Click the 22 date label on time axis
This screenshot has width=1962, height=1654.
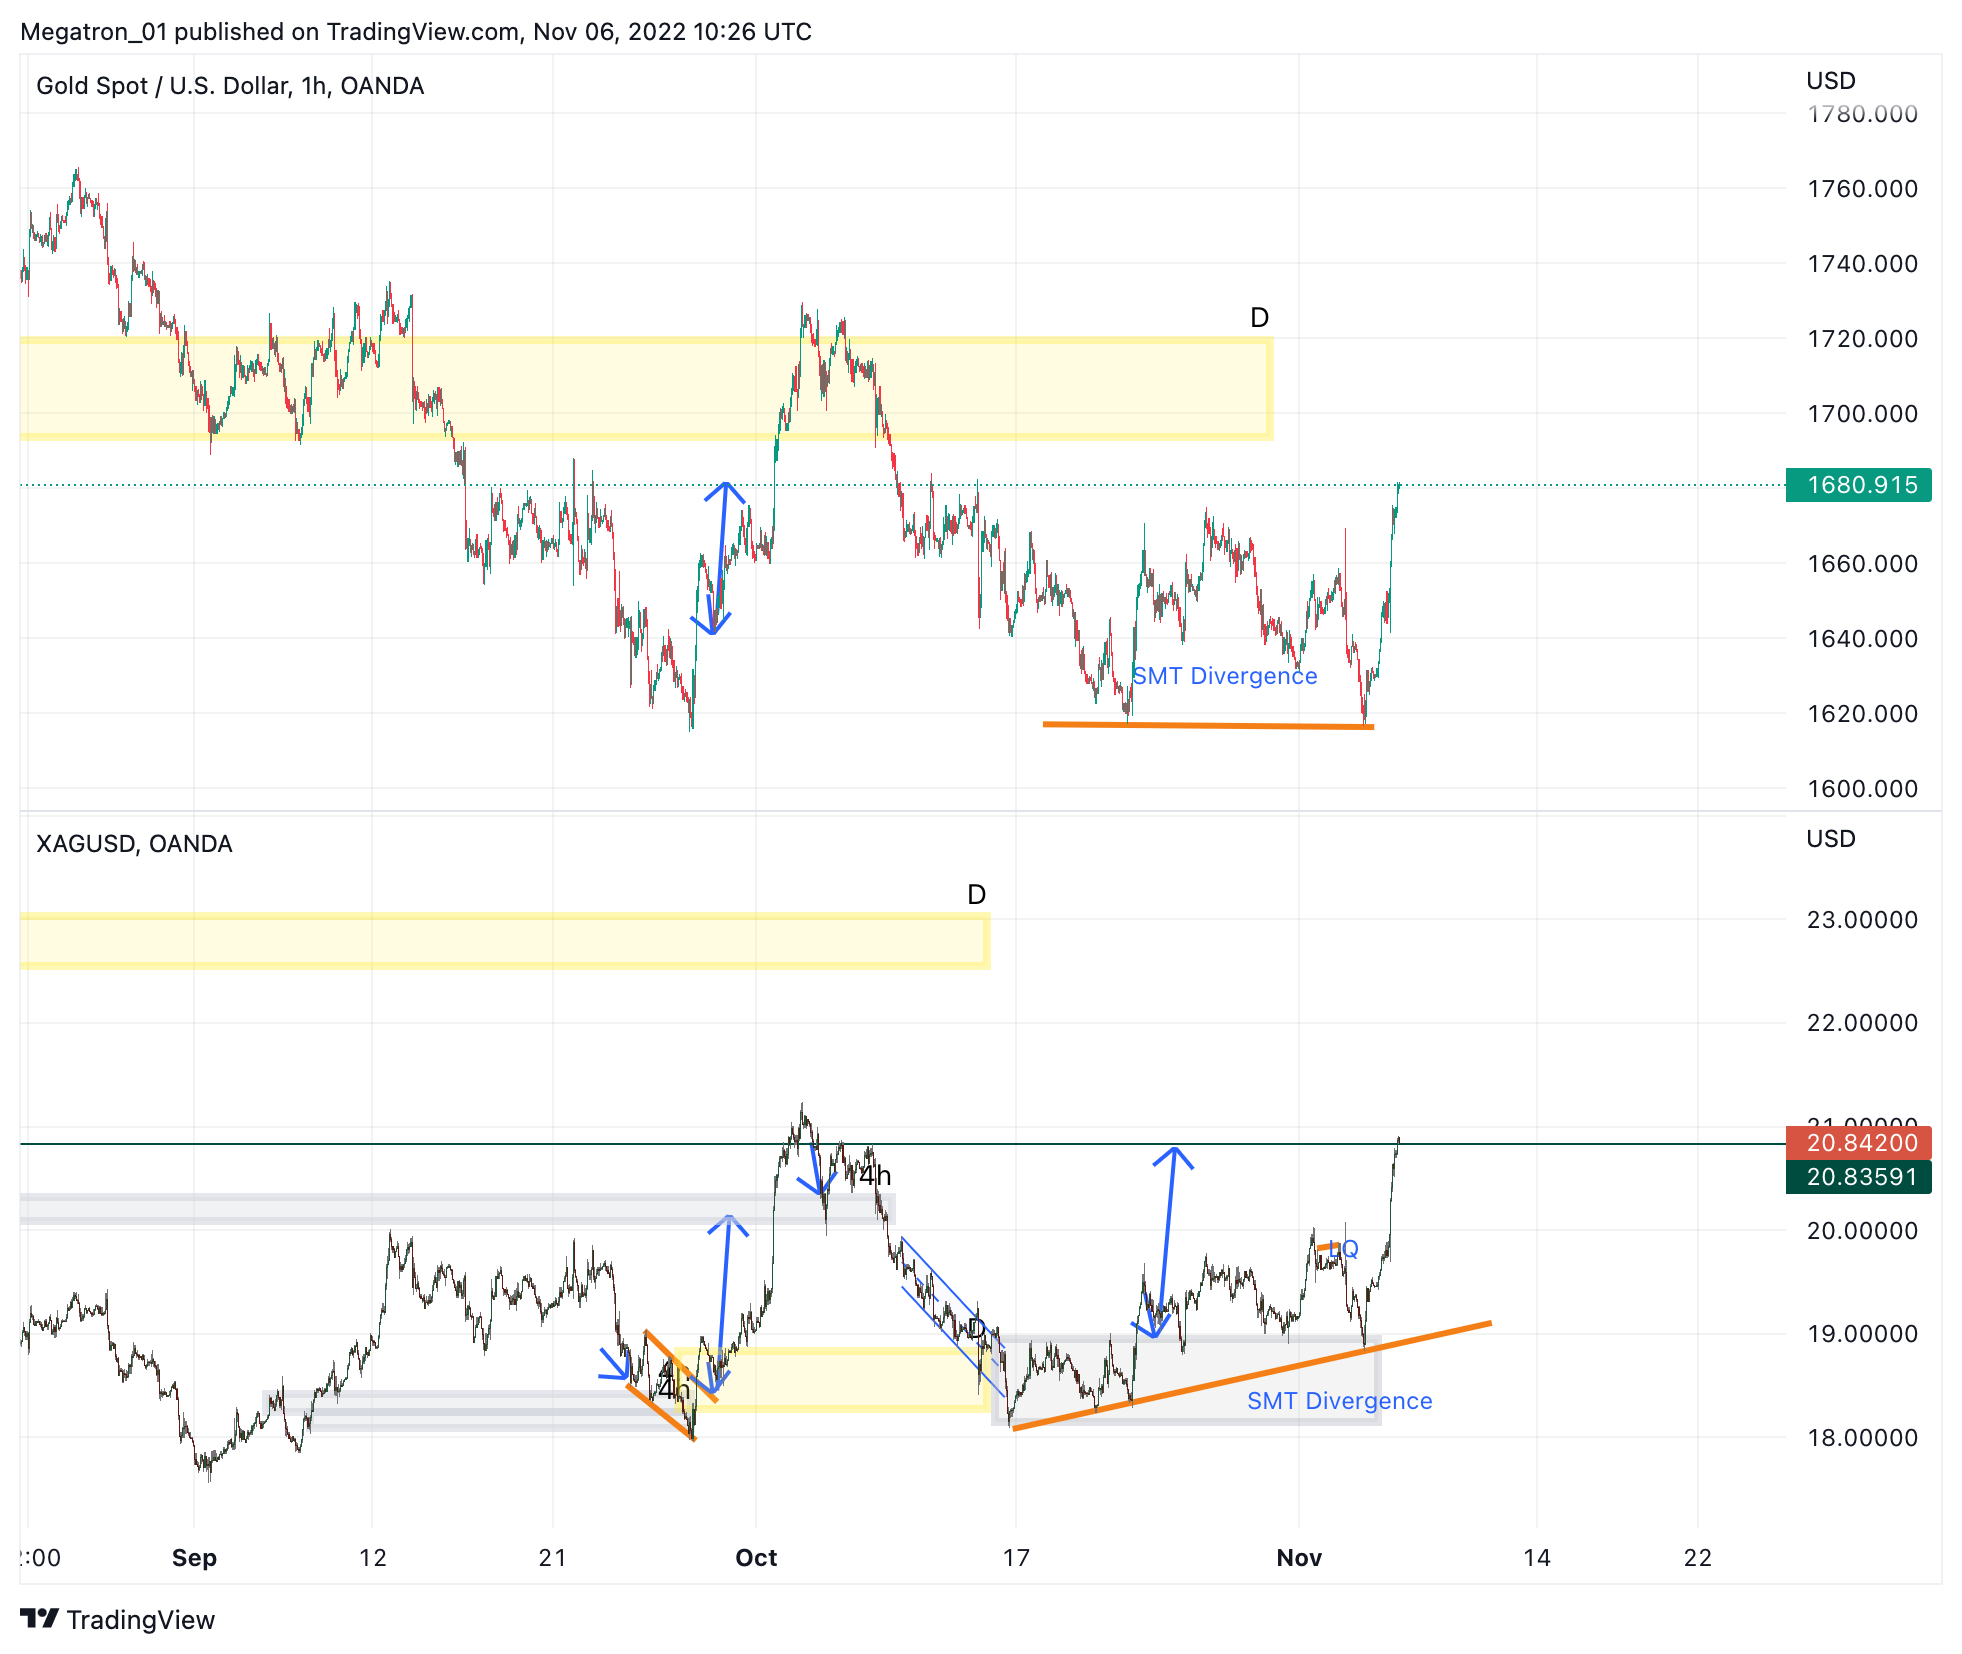tap(1698, 1557)
